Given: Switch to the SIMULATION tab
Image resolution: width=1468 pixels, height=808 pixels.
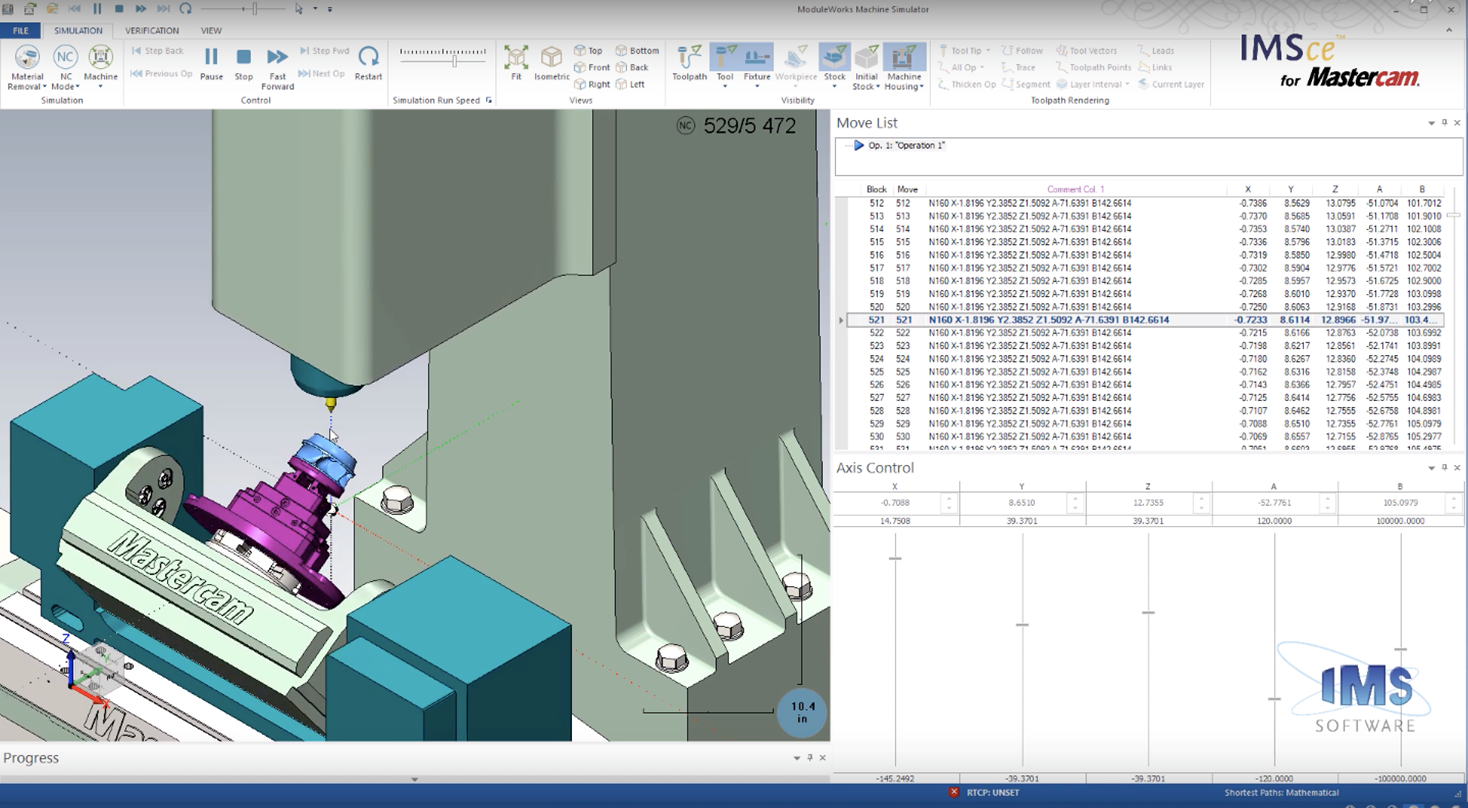Looking at the screenshot, I should (78, 31).
